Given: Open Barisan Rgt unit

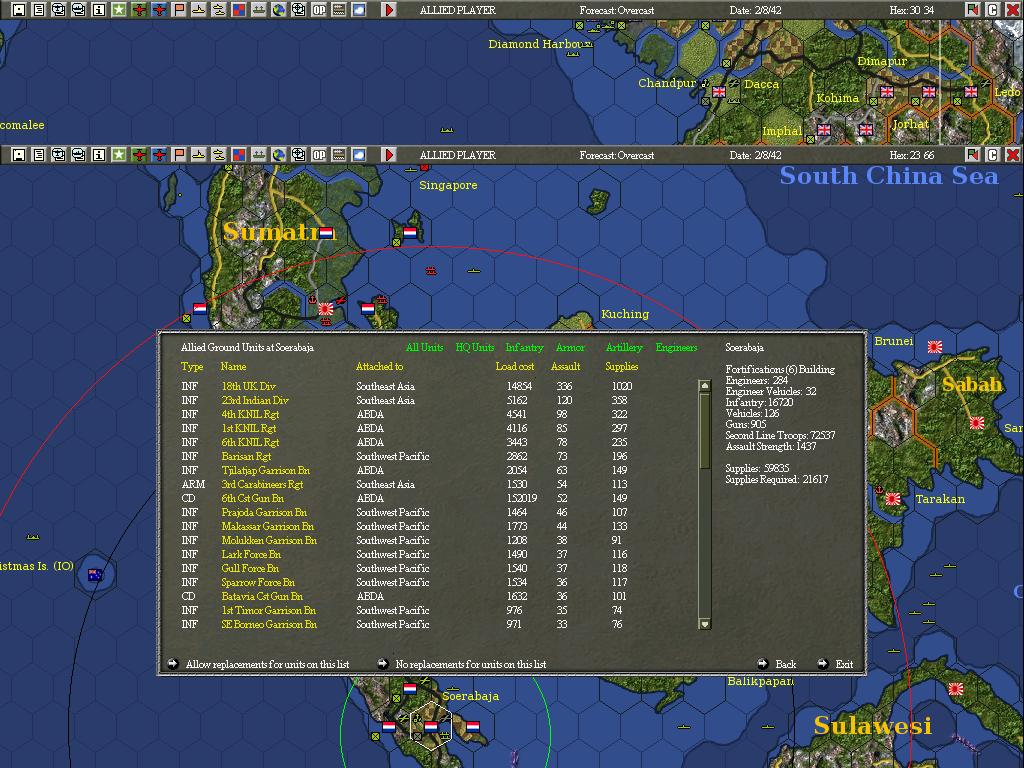Looking at the screenshot, I should pyautogui.click(x=246, y=456).
